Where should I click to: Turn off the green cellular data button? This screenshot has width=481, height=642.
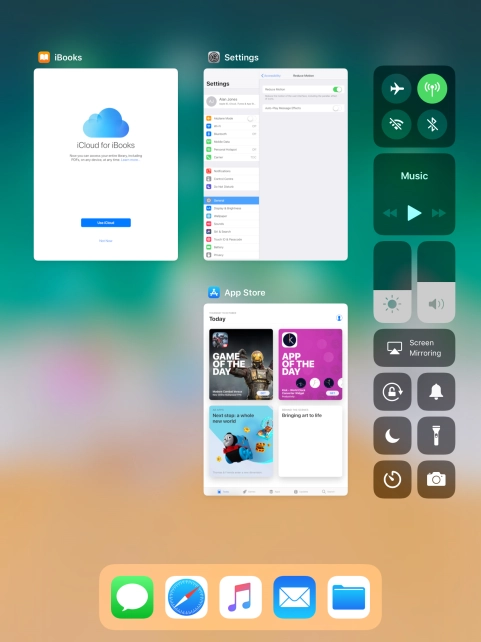click(x=432, y=88)
